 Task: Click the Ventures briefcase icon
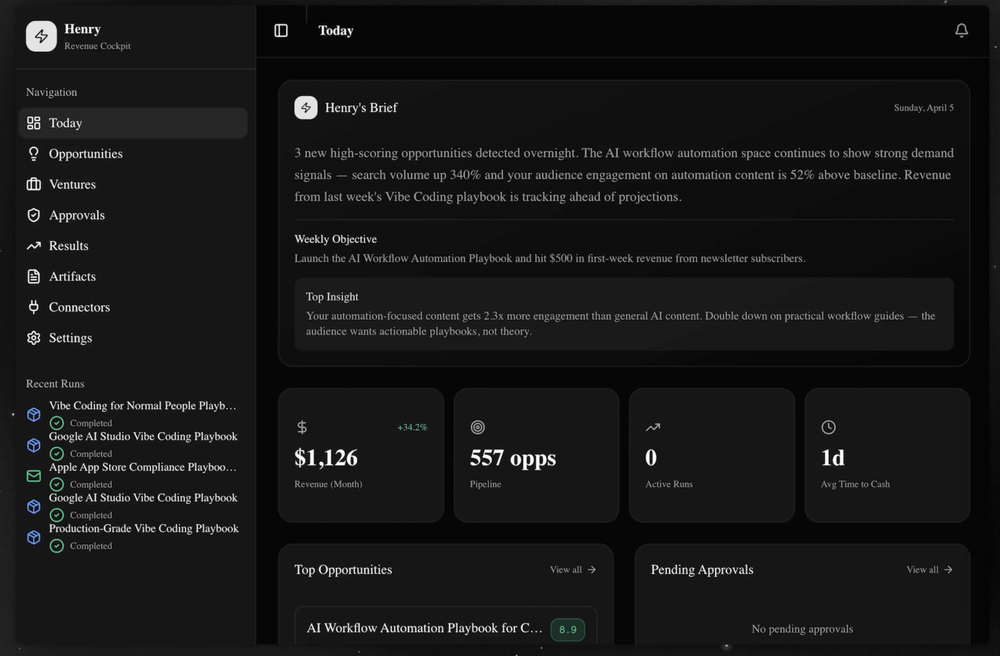(x=34, y=185)
